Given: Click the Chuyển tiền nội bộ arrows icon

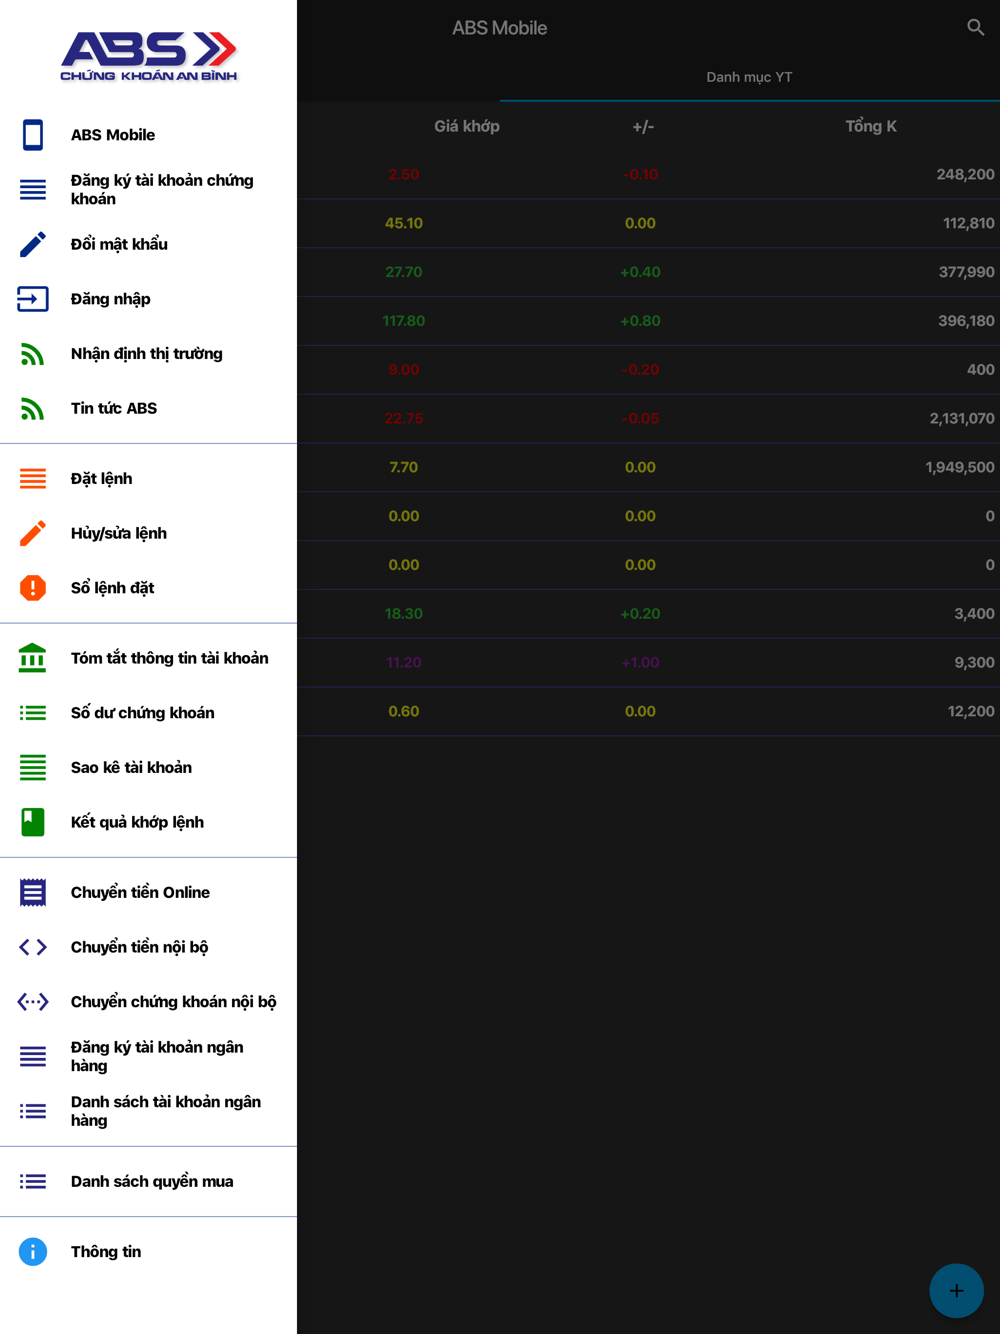Looking at the screenshot, I should (x=33, y=947).
